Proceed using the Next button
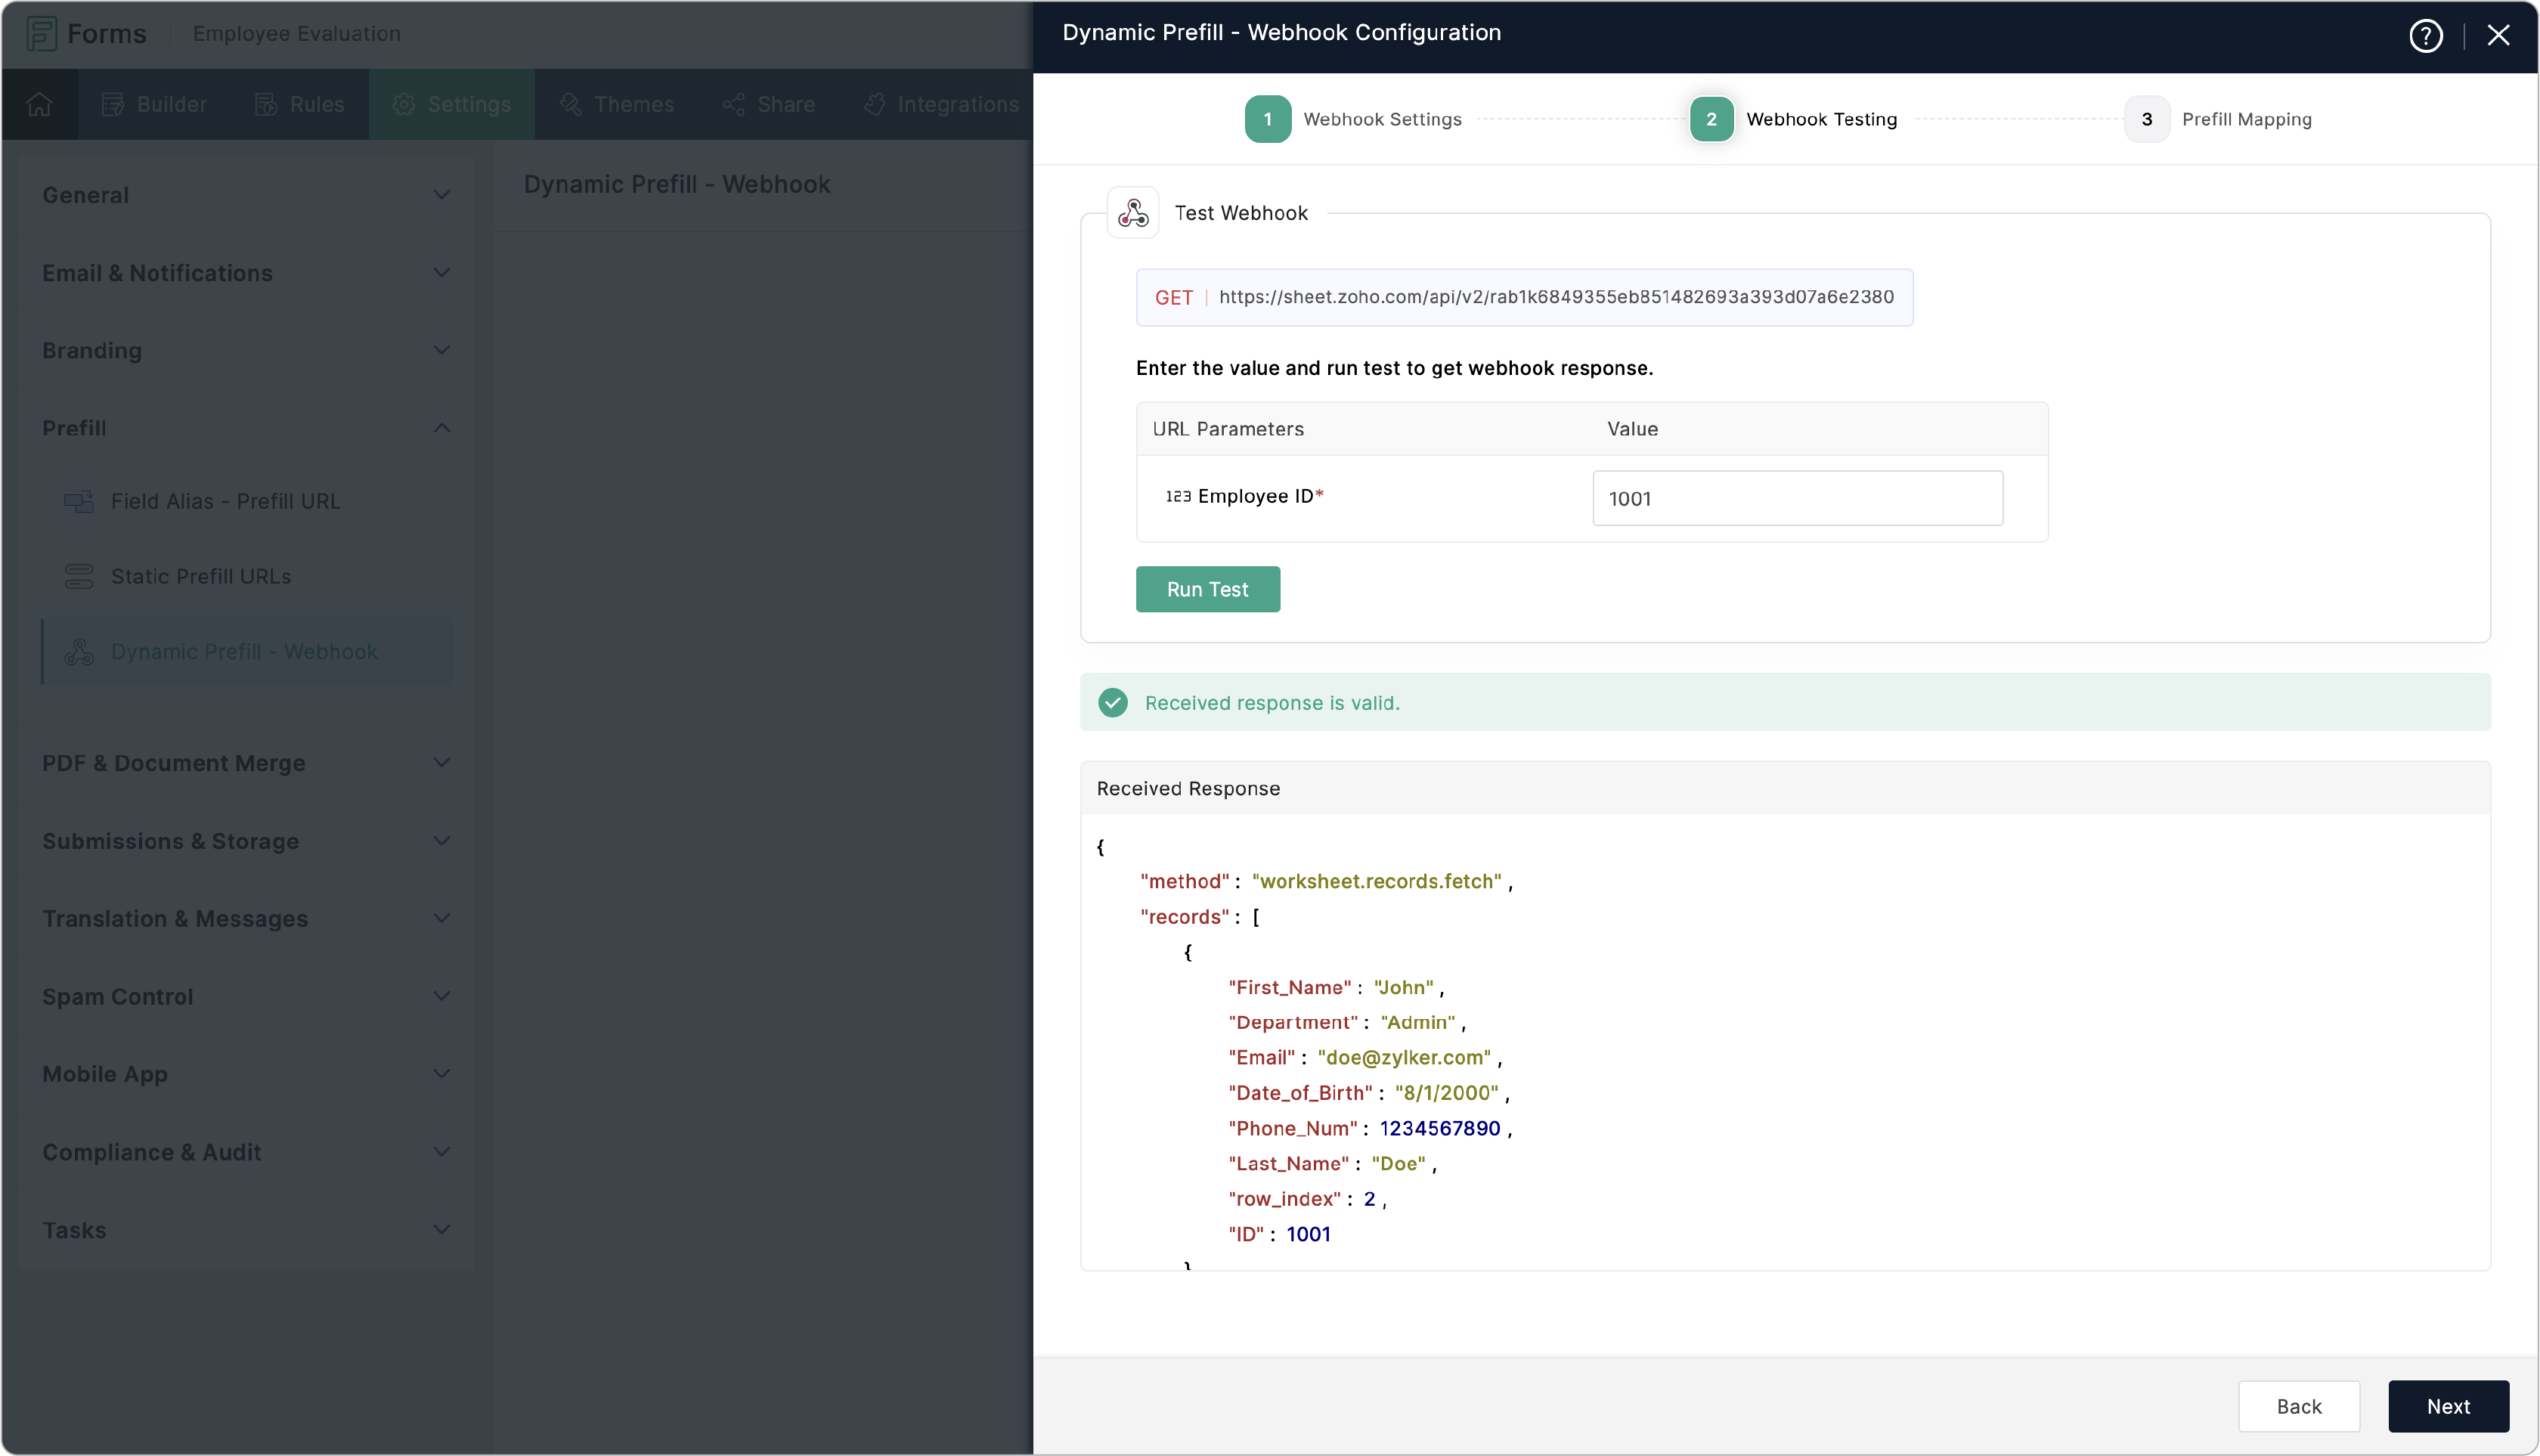This screenshot has height=1456, width=2540. (2449, 1405)
